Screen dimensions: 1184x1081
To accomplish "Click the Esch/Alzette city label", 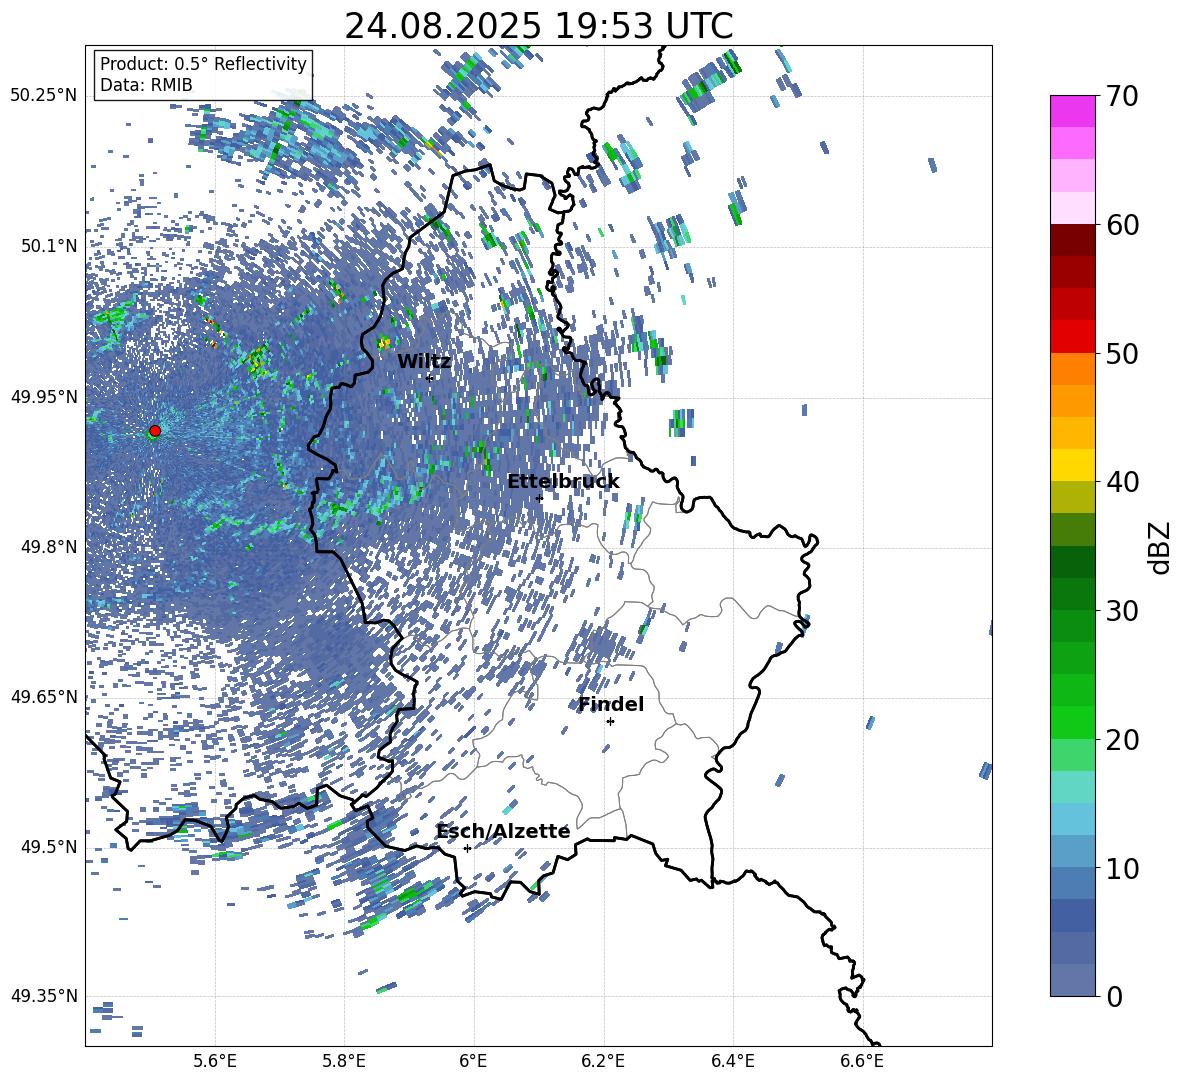I will (503, 831).
